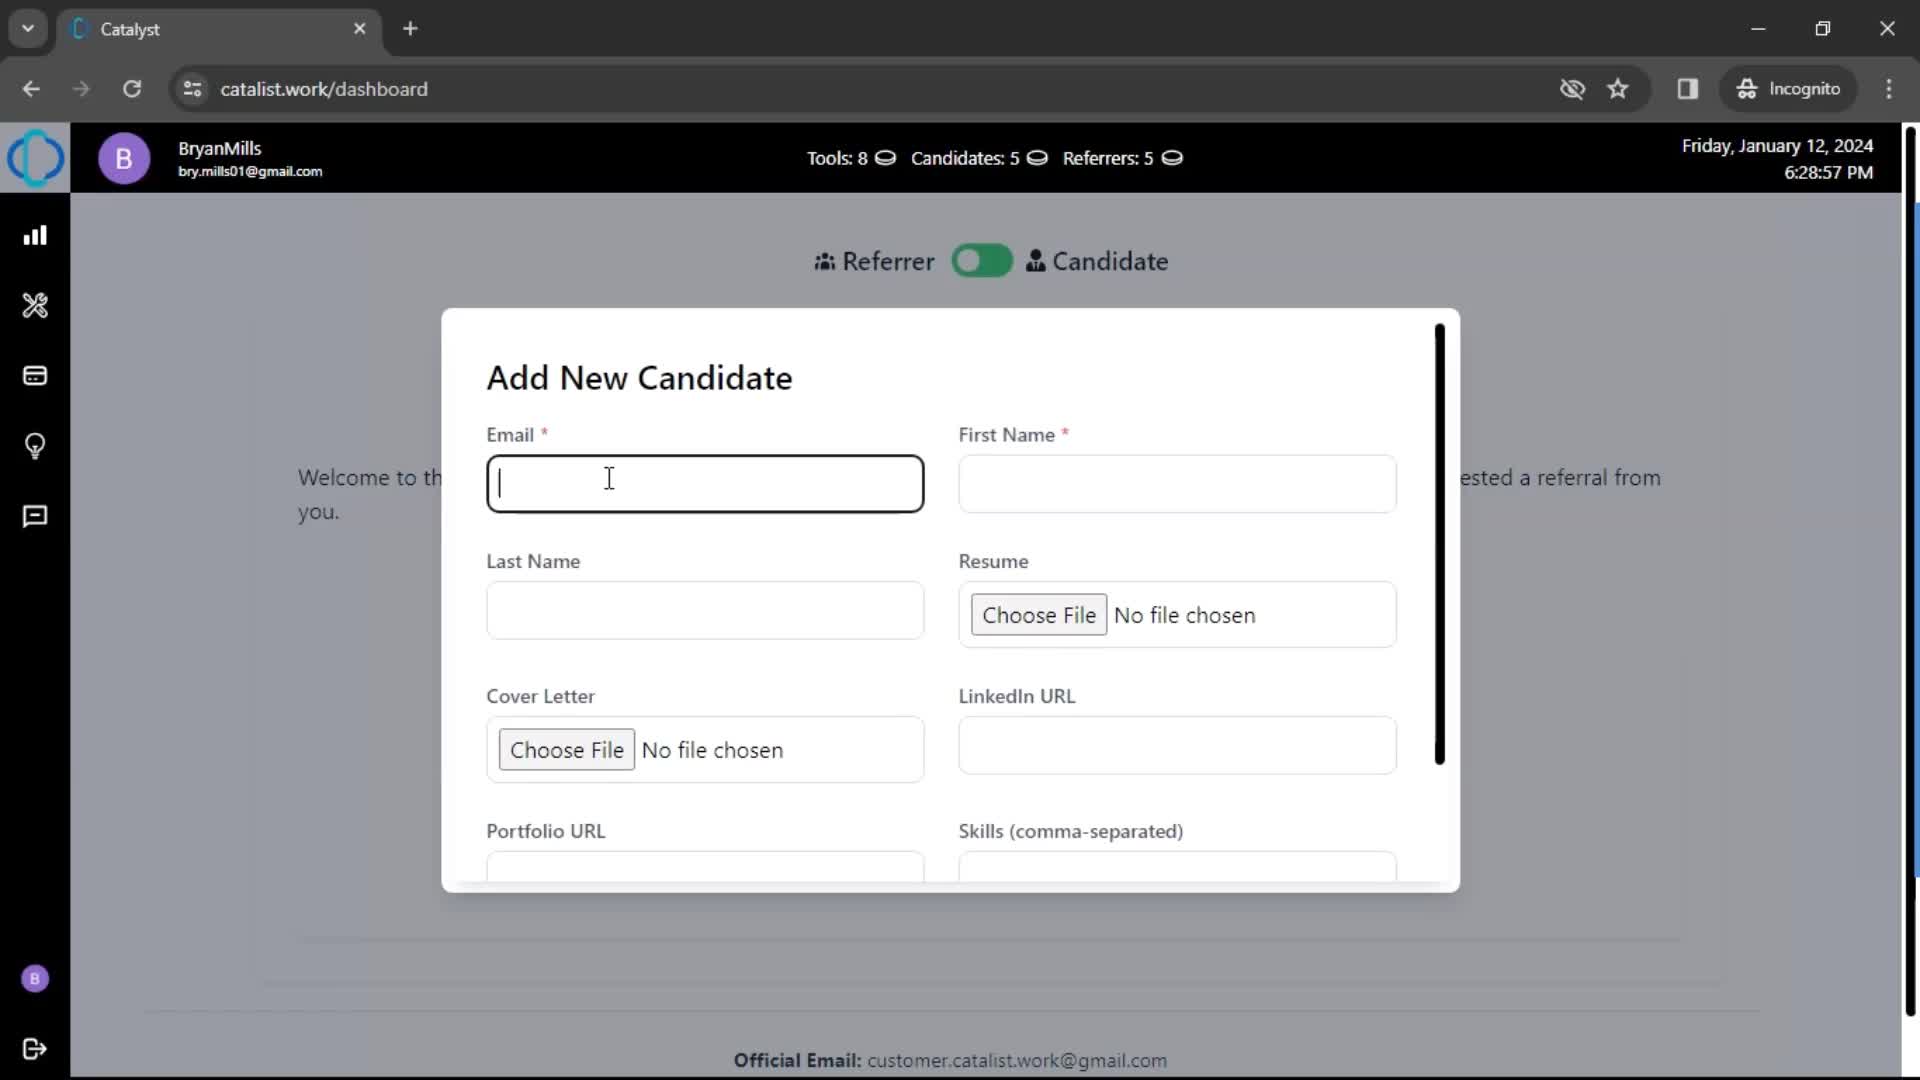Image resolution: width=1920 pixels, height=1080 pixels.
Task: Click the logout/exit icon at bottom sidebar
Action: point(36,1048)
